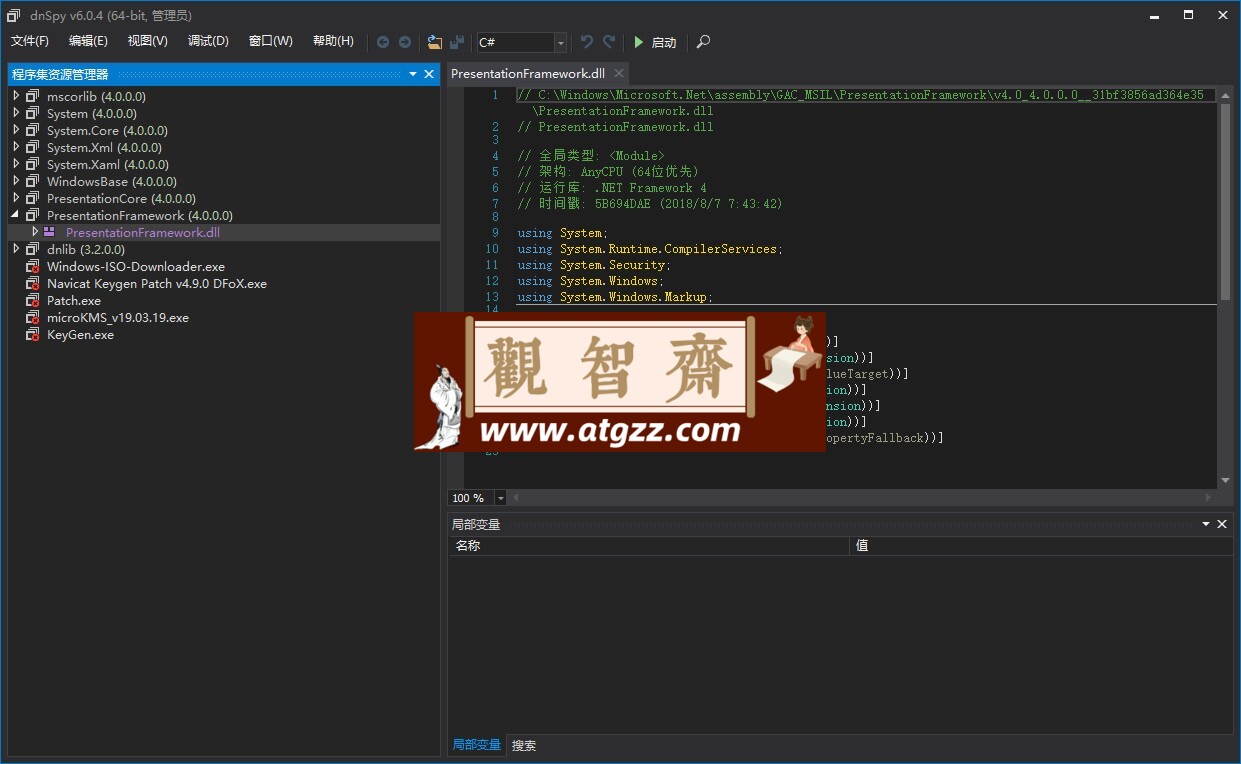Expand the System.Xml assembly node

click(16, 148)
